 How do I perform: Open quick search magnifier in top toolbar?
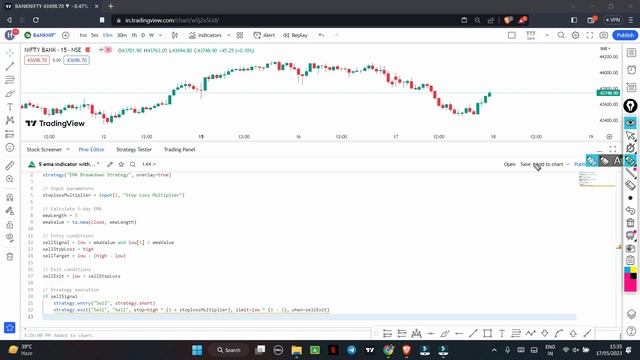[561, 36]
